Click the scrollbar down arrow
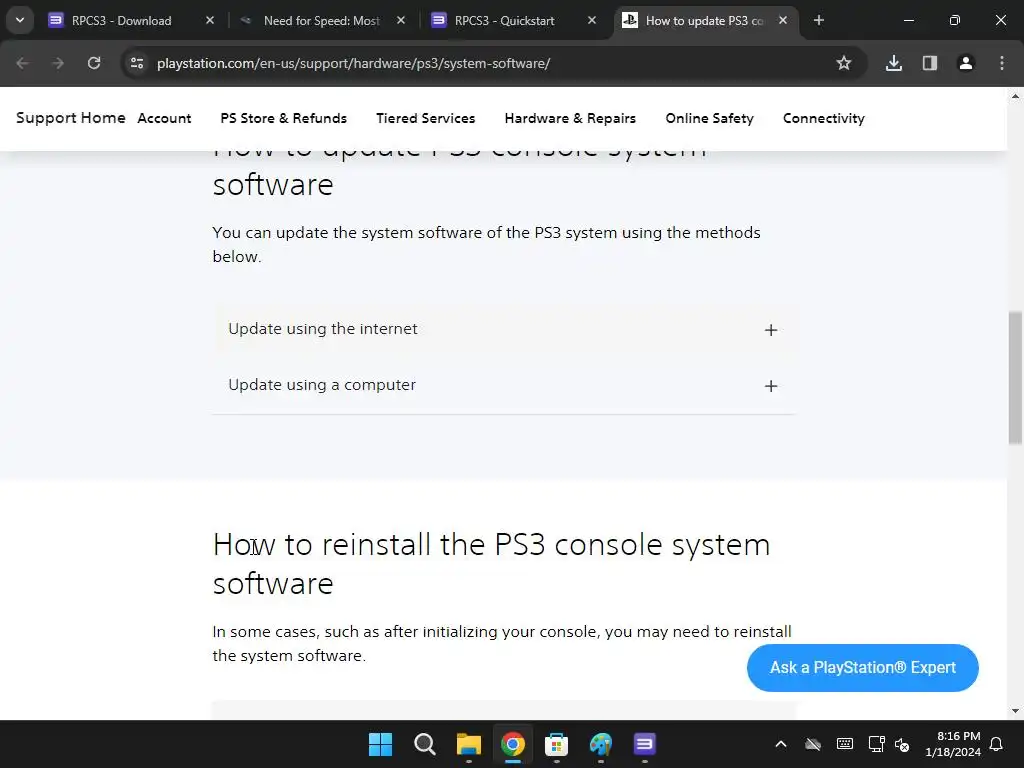Image resolution: width=1024 pixels, height=768 pixels. click(x=1015, y=711)
